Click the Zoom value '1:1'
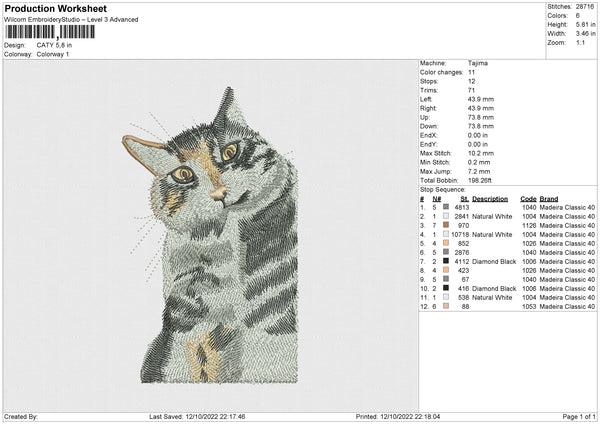The height and width of the screenshot is (424, 600). pyautogui.click(x=580, y=43)
